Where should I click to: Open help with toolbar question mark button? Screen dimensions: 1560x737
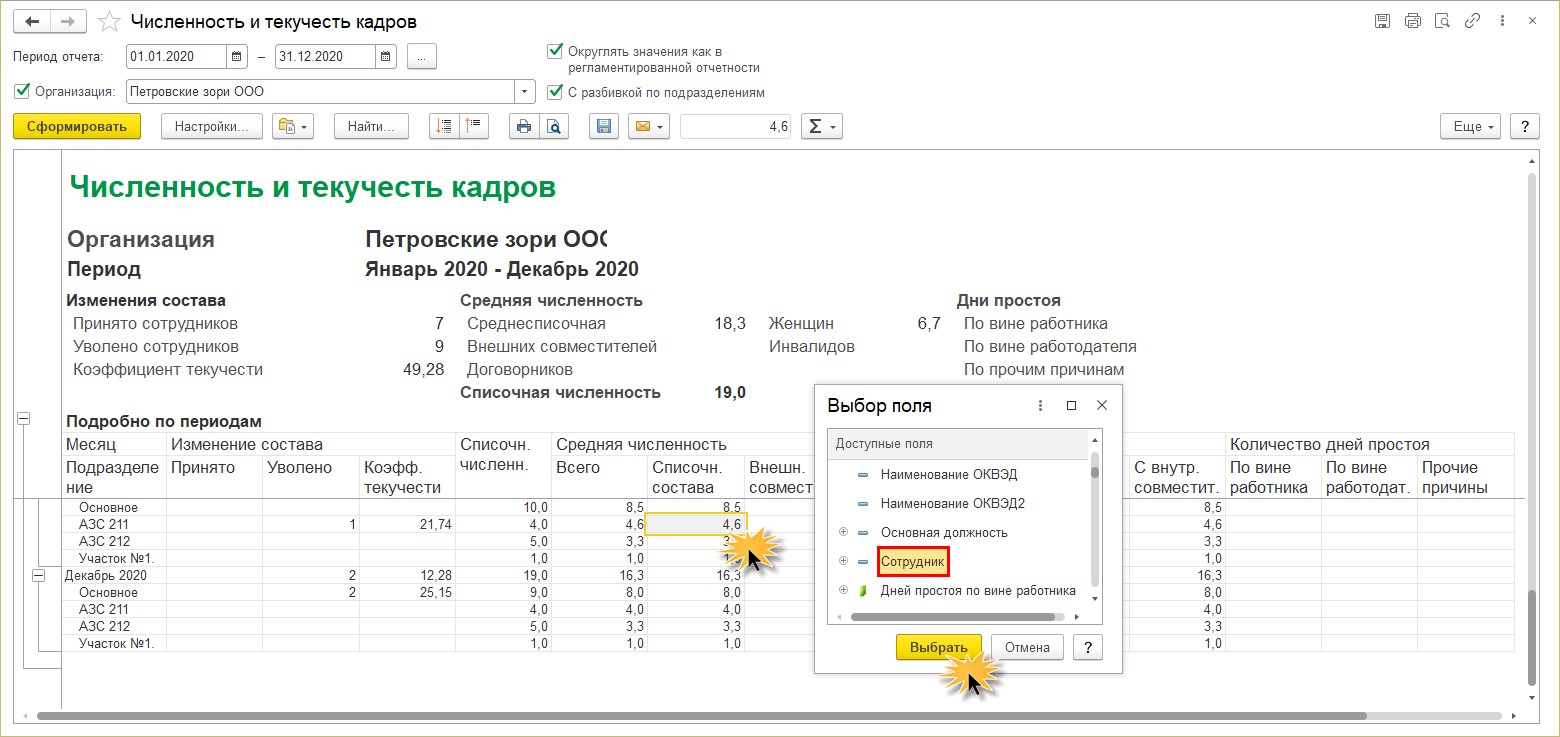click(1524, 127)
